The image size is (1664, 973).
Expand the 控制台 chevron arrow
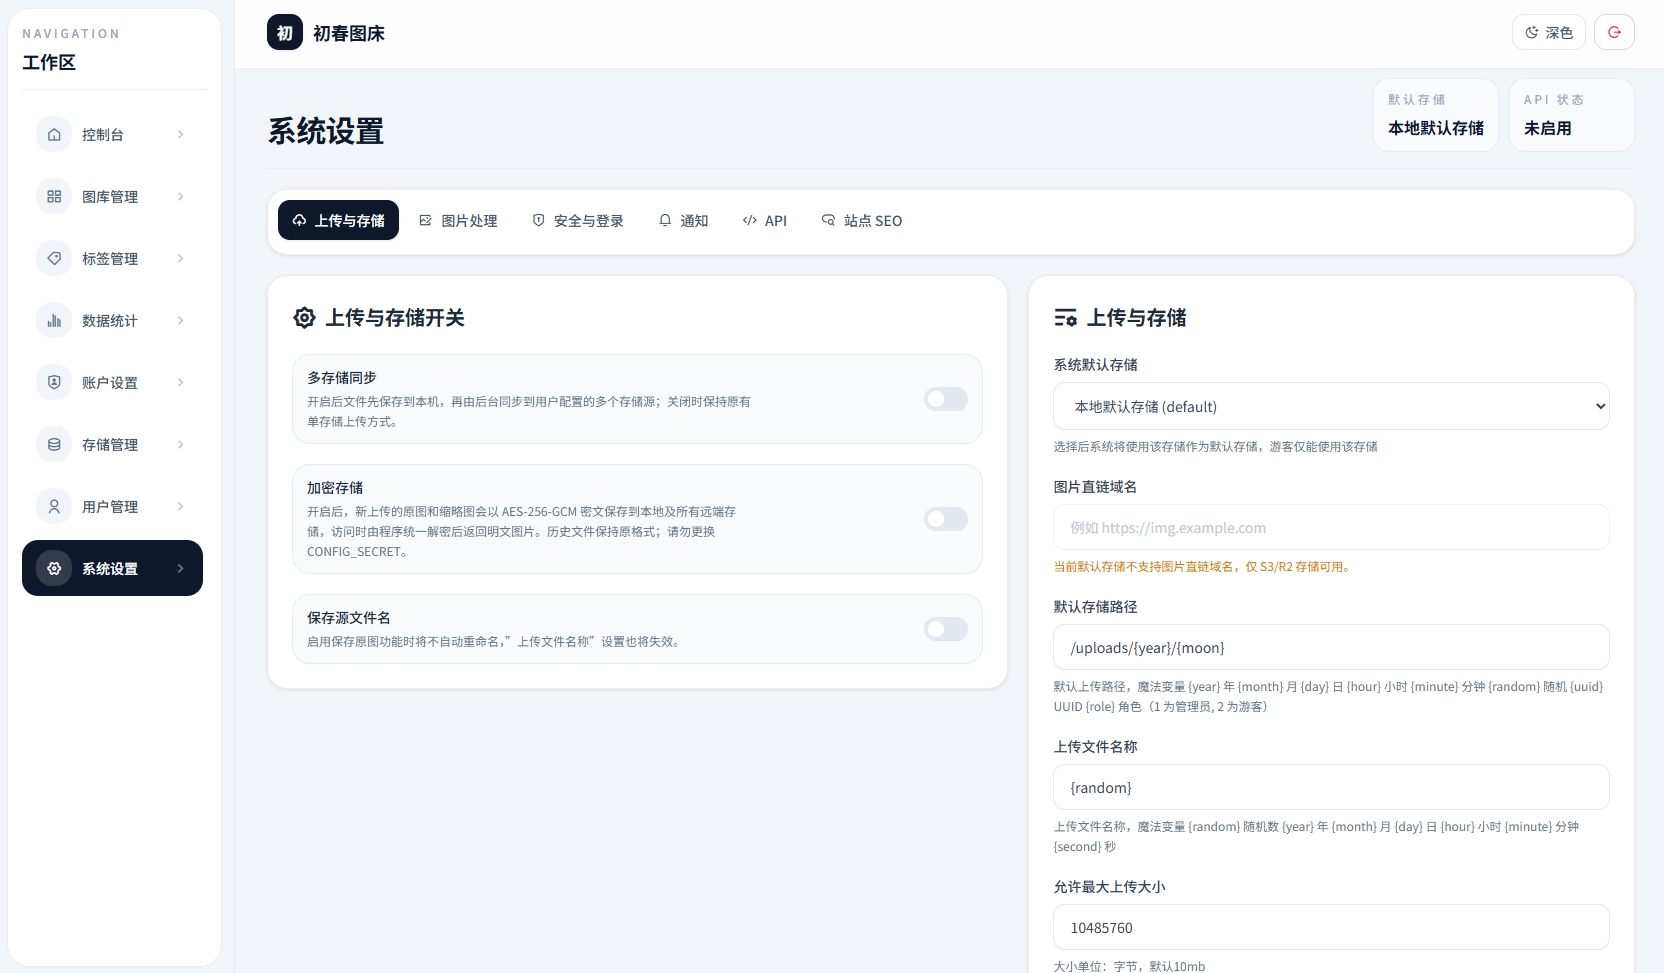pyautogui.click(x=180, y=134)
